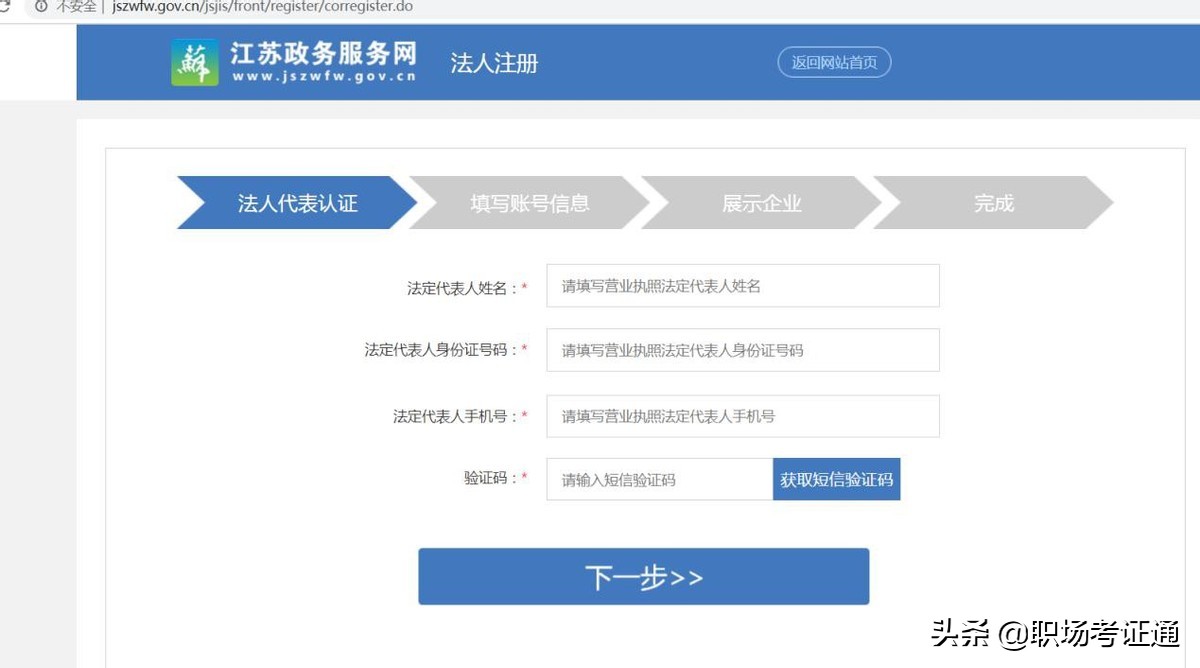Click the Jiangsu government service logo icon
Screen dimensions: 1200x668
pos(195,63)
